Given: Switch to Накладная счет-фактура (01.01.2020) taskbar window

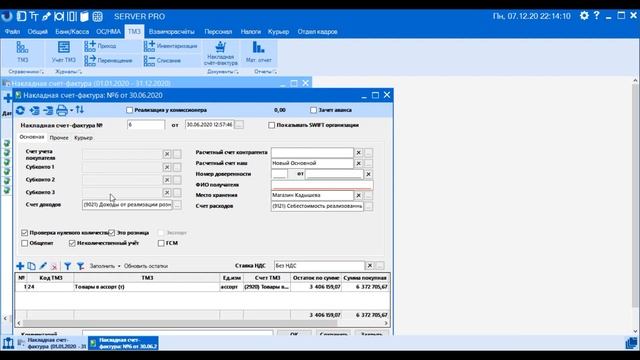Looking at the screenshot, I should 52,343.
